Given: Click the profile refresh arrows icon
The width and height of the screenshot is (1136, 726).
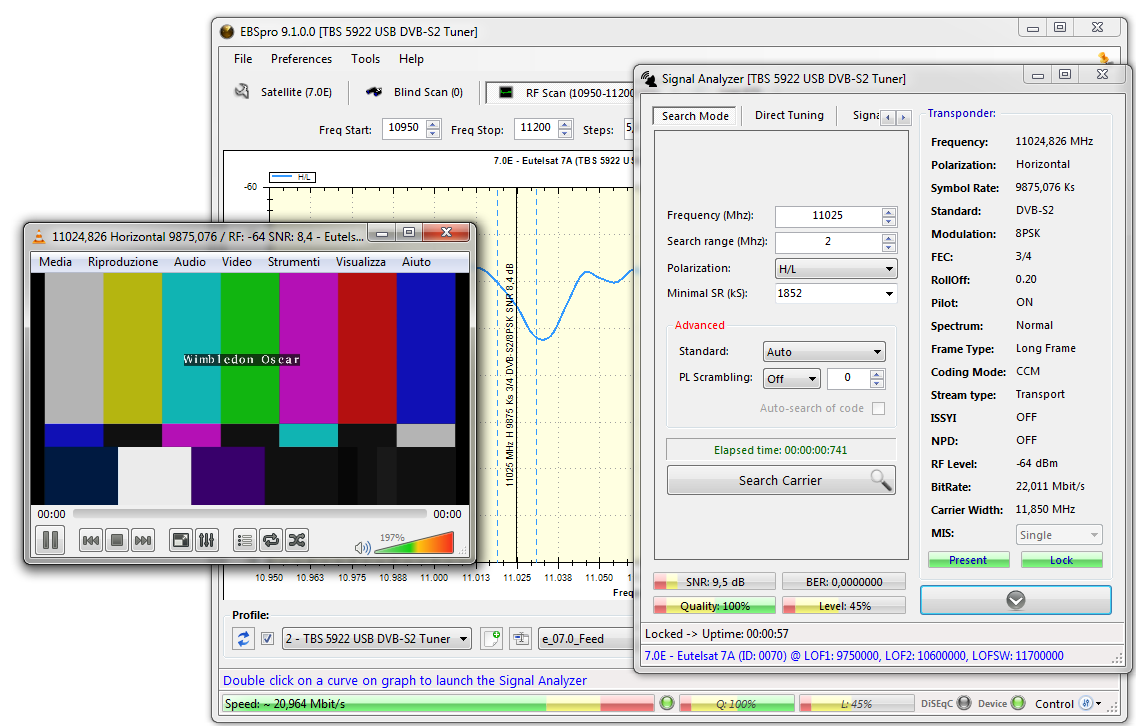Looking at the screenshot, I should tap(243, 638).
